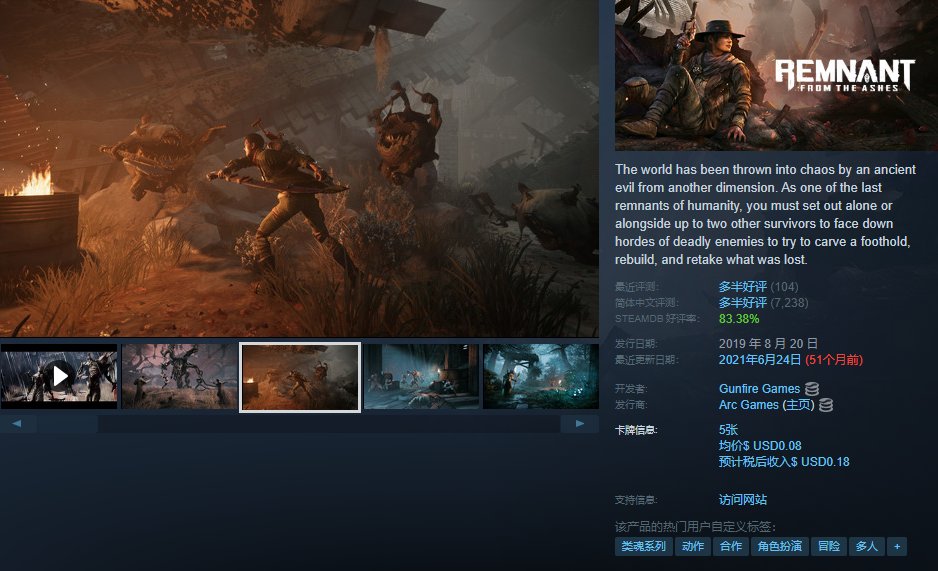Open developer Gunfire Games page
Image resolution: width=938 pixels, height=571 pixels.
pyautogui.click(x=759, y=389)
